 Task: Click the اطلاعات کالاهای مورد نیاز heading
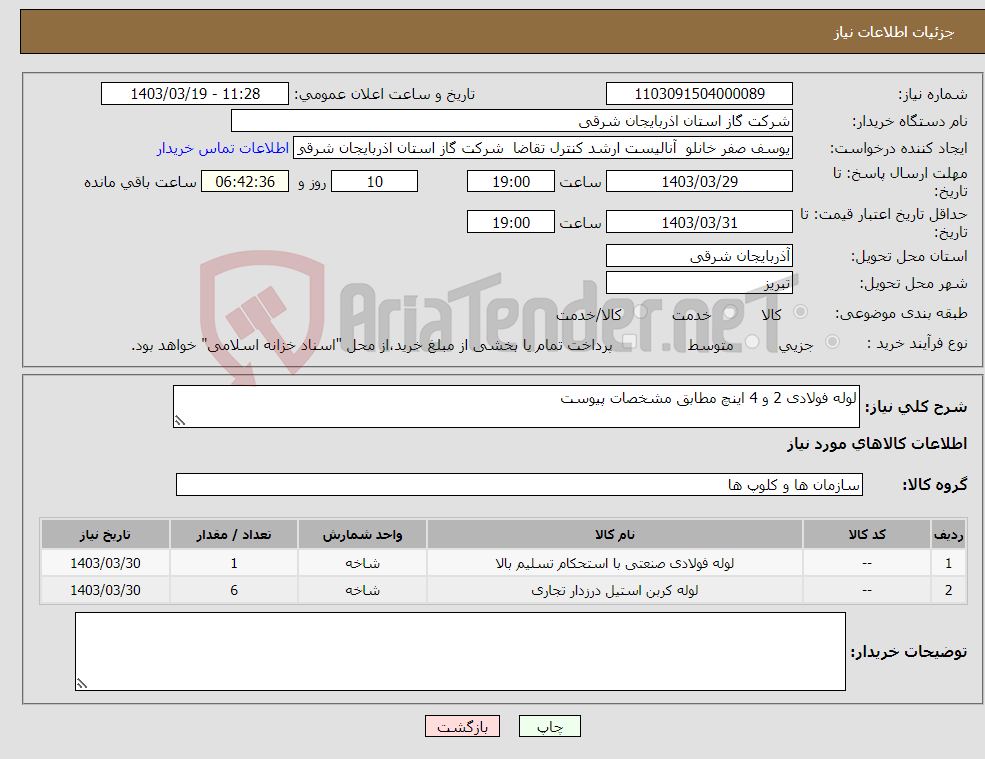(877, 444)
